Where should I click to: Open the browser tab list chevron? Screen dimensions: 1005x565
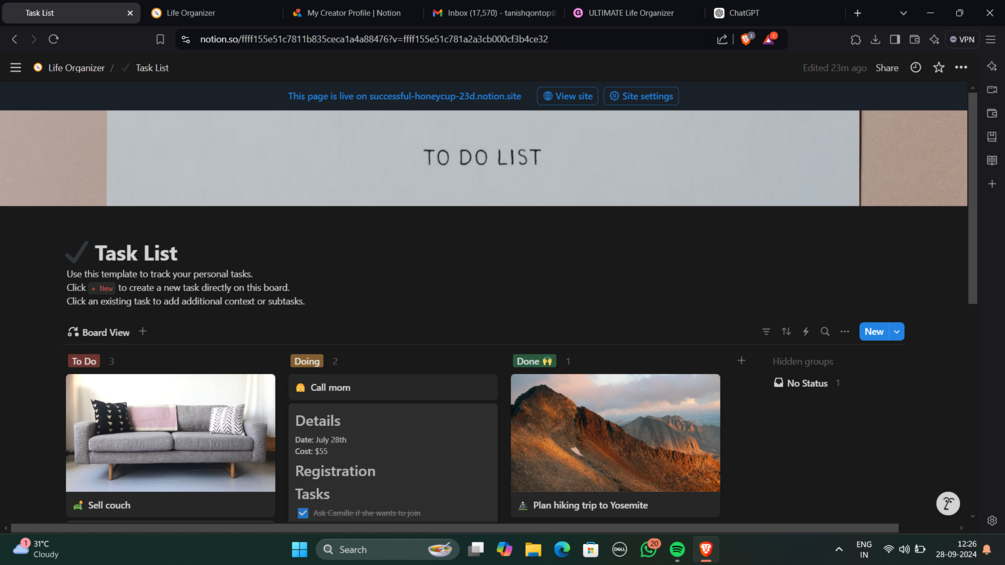(x=903, y=13)
